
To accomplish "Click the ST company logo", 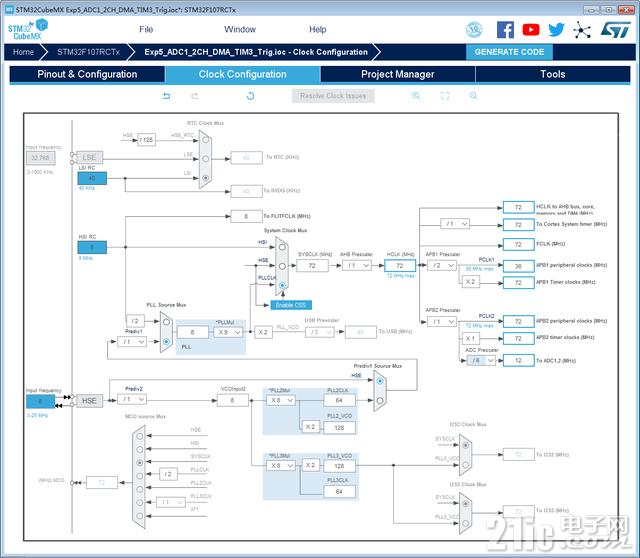I will point(616,30).
